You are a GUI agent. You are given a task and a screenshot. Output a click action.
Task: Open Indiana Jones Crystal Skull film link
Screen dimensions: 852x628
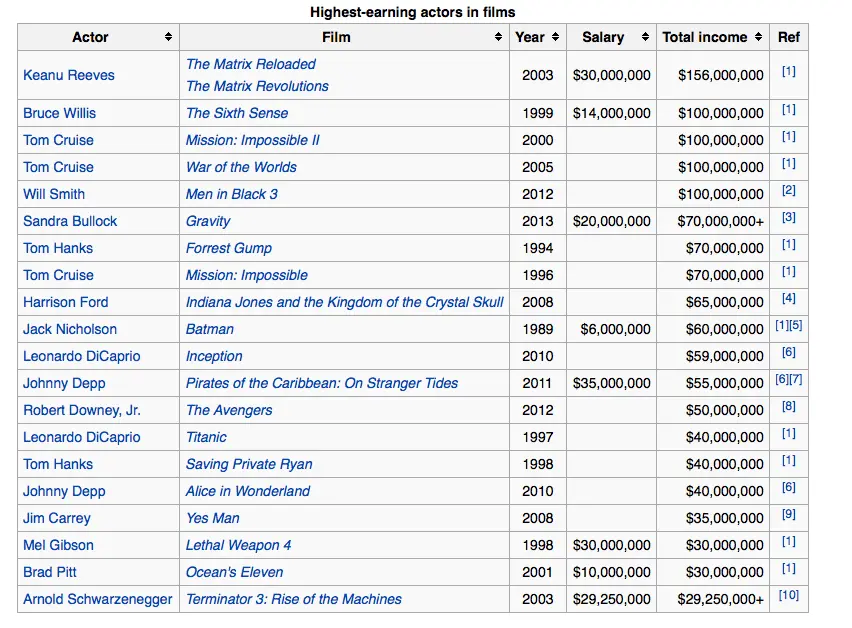click(x=345, y=302)
